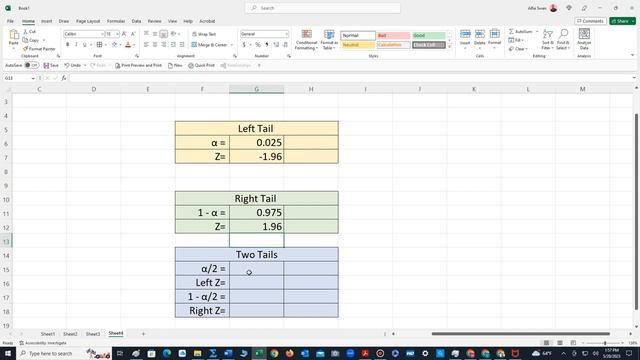640x360 pixels.
Task: Switch to the Insert ribbon tab
Action: click(x=47, y=21)
